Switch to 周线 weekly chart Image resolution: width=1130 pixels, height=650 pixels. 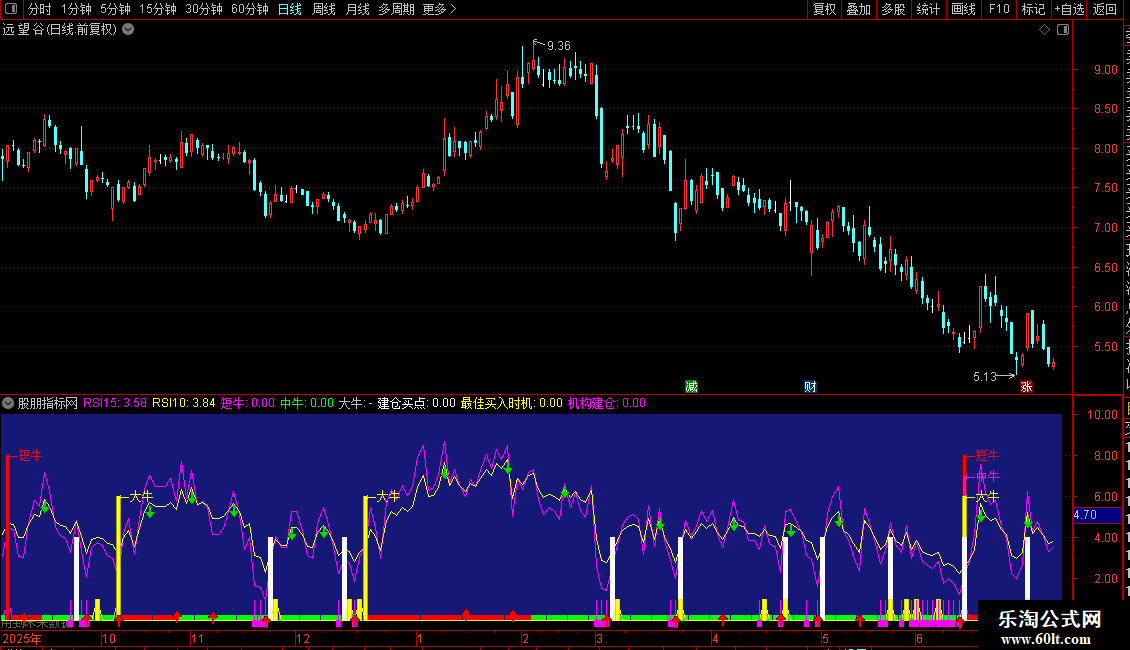(x=324, y=9)
